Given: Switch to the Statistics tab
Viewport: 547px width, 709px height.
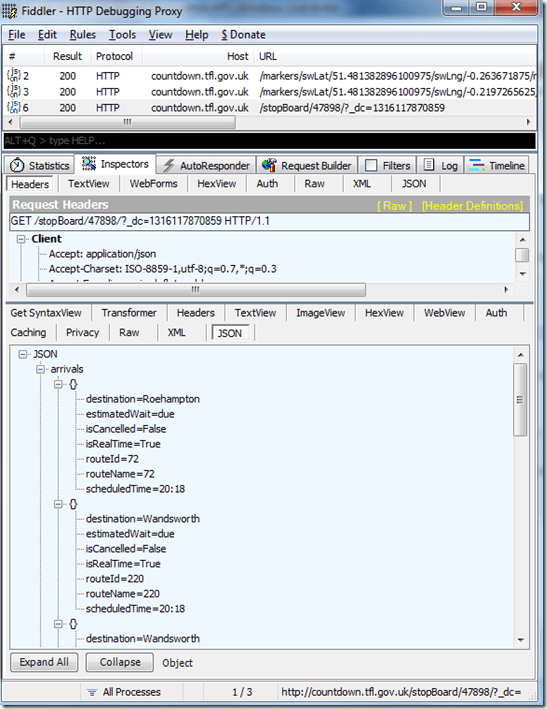Looking at the screenshot, I should [x=40, y=165].
